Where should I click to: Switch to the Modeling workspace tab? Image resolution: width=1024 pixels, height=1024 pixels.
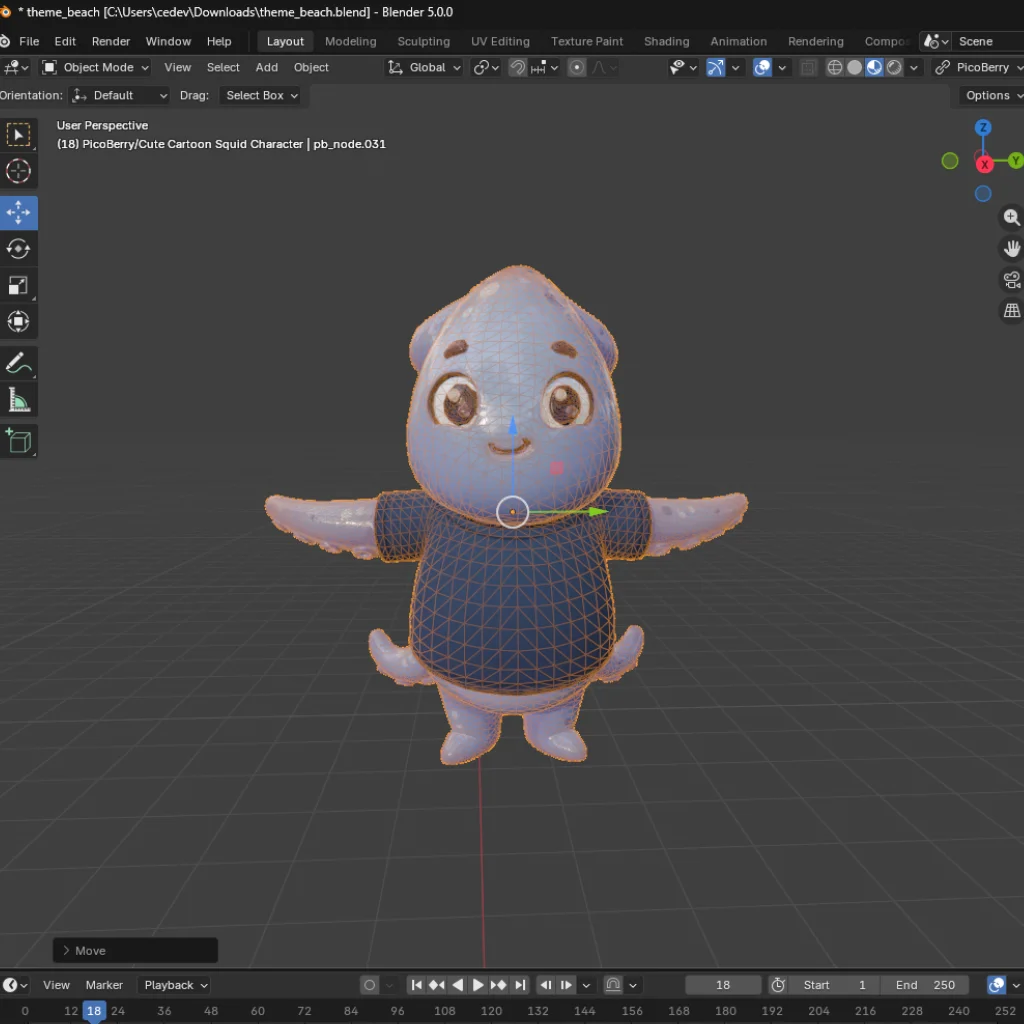(x=350, y=41)
